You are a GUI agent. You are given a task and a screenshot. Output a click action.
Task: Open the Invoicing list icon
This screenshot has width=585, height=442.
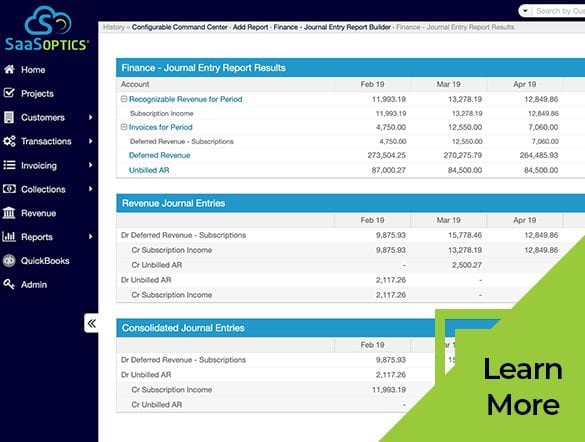9,165
